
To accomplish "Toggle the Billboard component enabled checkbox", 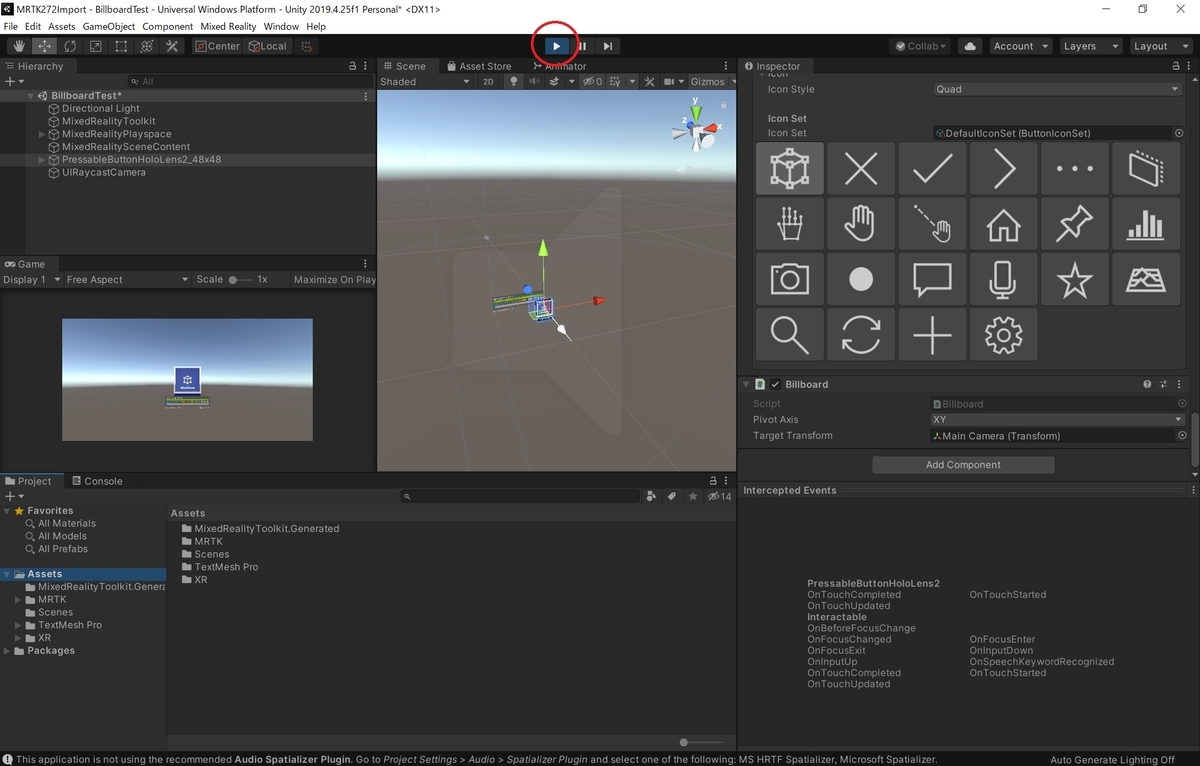I will click(775, 384).
